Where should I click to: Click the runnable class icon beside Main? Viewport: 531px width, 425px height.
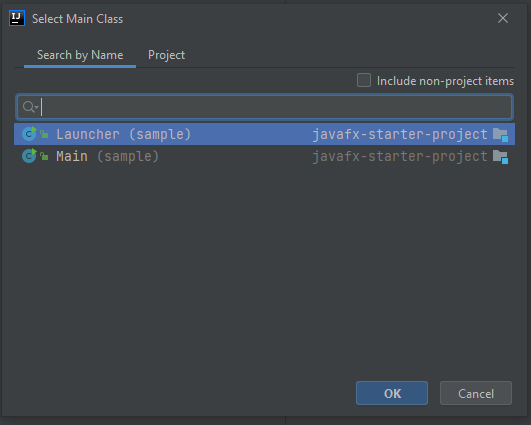pos(29,156)
